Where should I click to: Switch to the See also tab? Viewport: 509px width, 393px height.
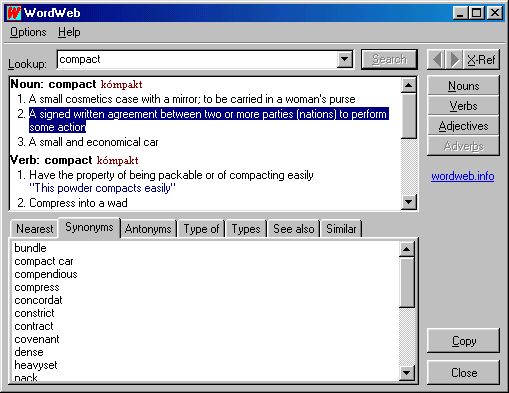[x=294, y=229]
